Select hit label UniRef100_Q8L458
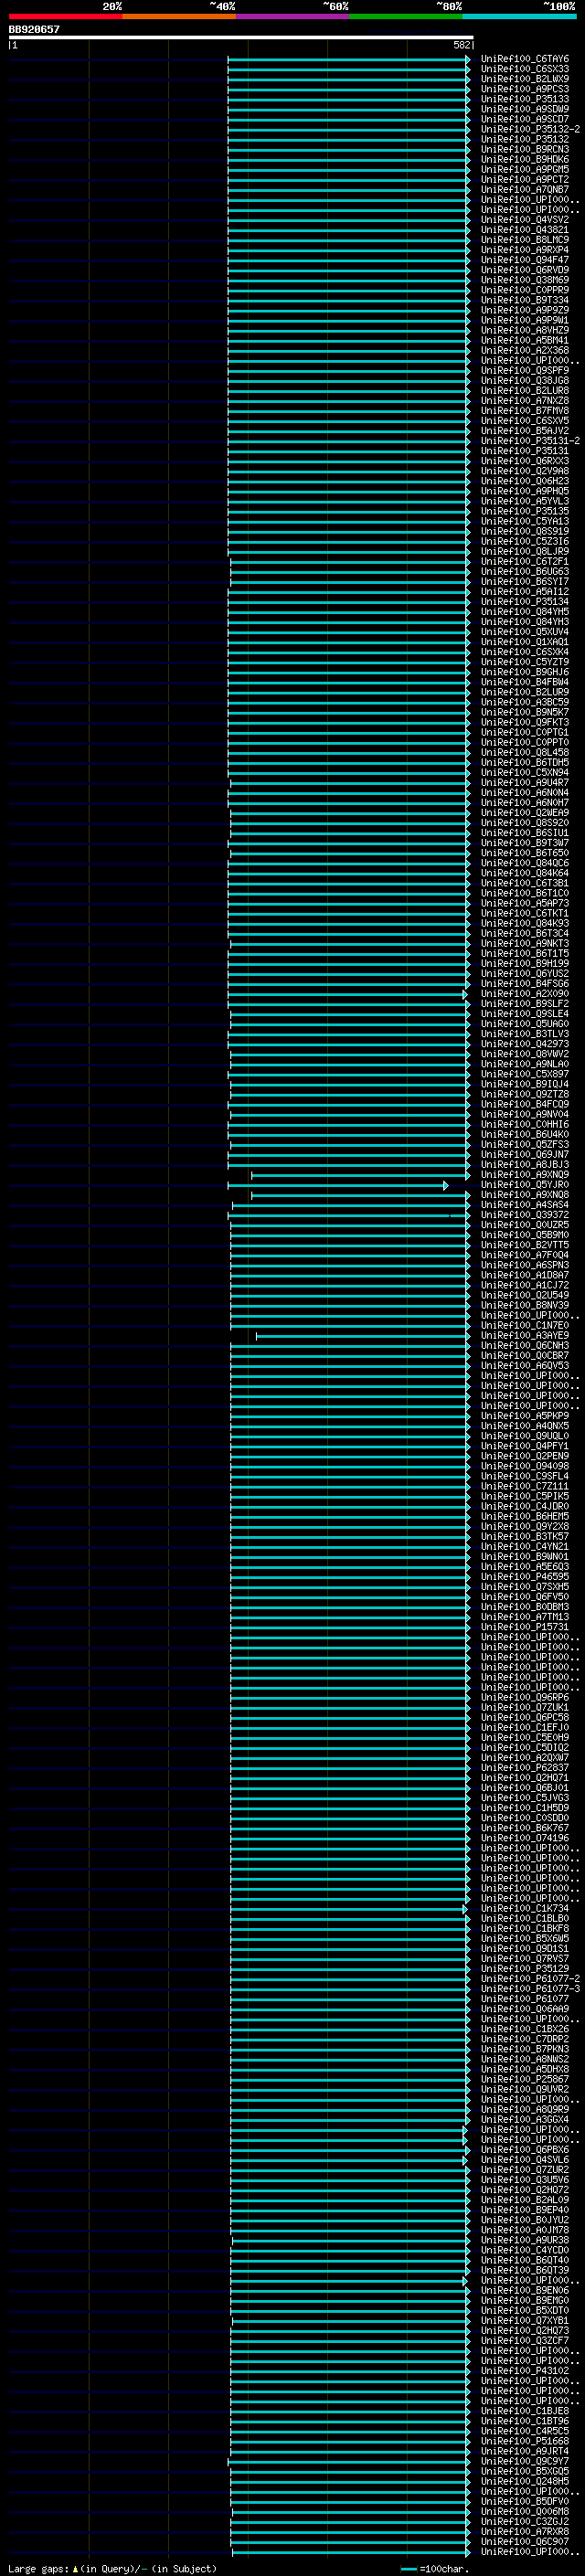585x2576 pixels. tap(525, 752)
